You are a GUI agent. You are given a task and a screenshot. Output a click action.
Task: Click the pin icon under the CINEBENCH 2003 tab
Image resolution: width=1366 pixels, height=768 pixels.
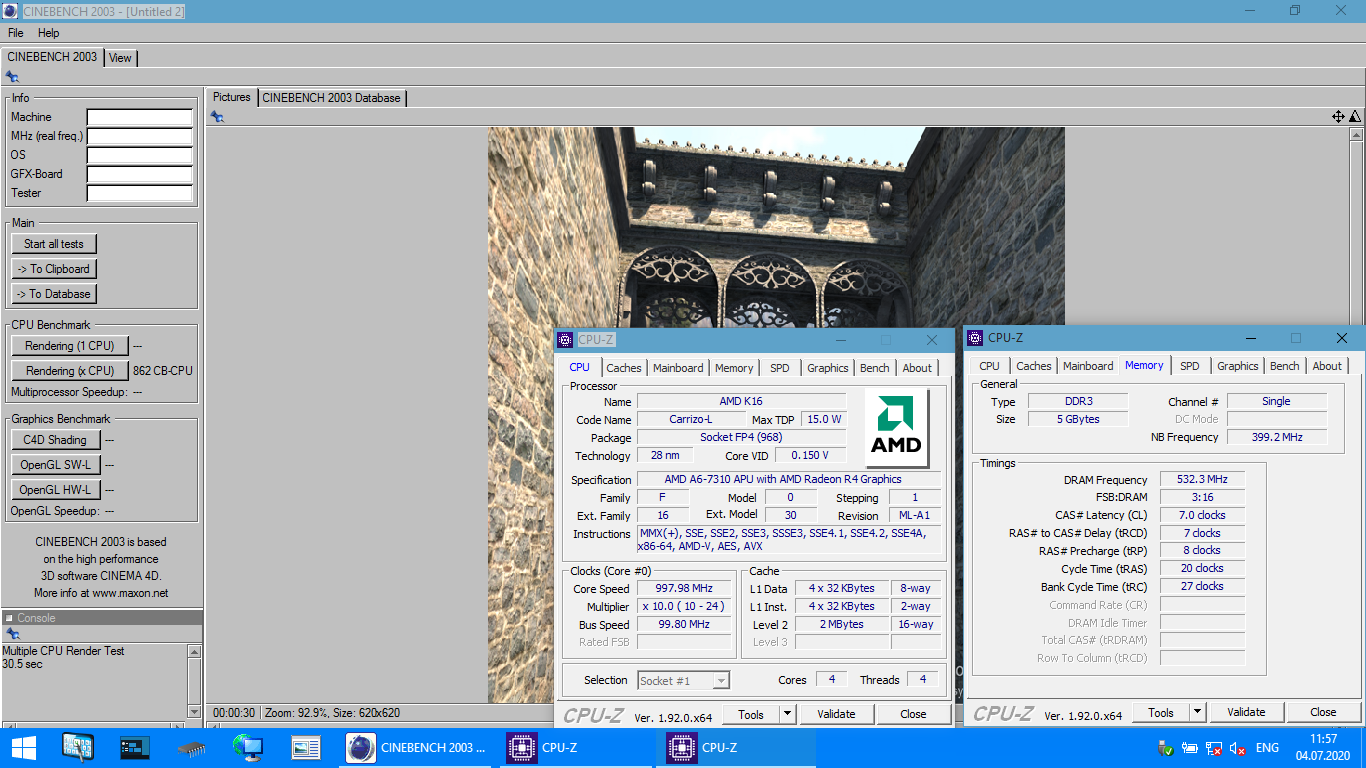(x=12, y=77)
